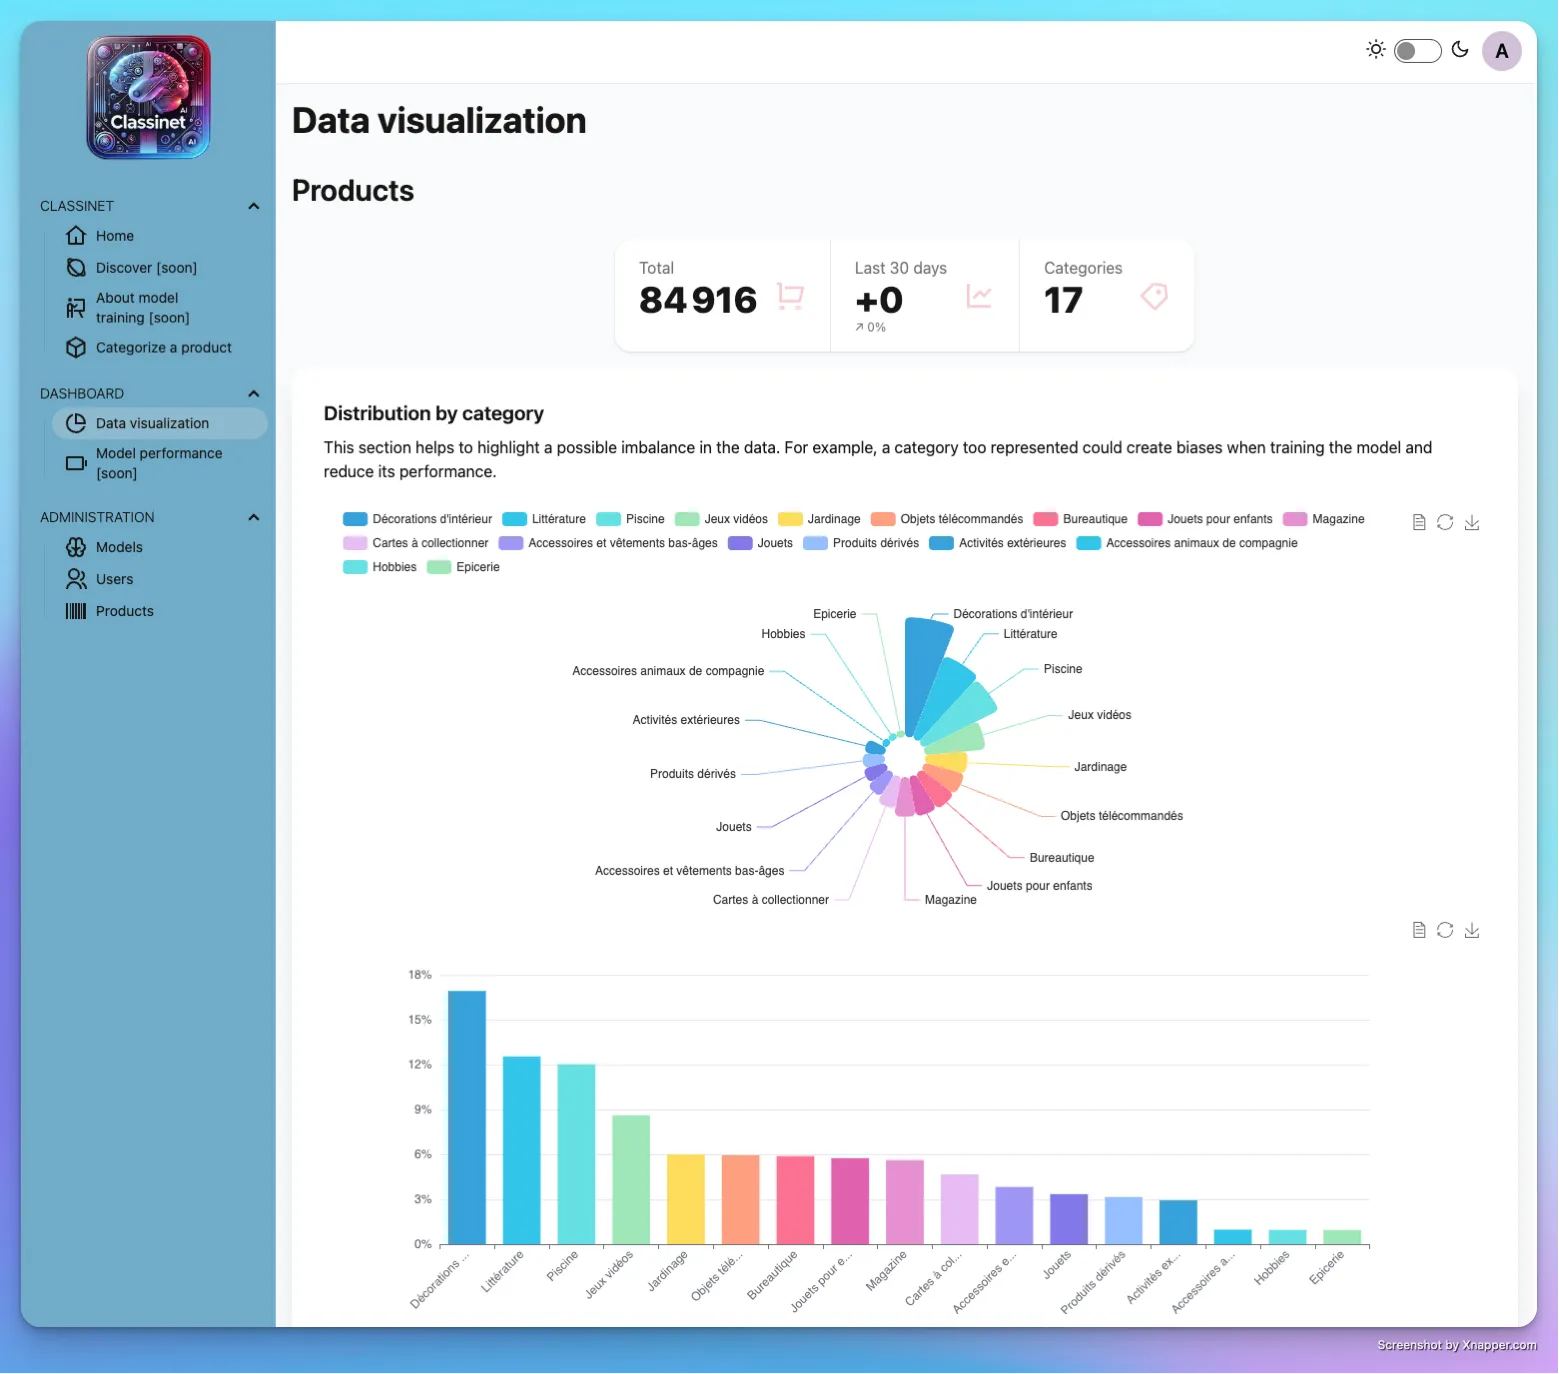Viewport: 1559px width, 1374px height.
Task: Click the sun icon for light theme
Action: pos(1375,48)
